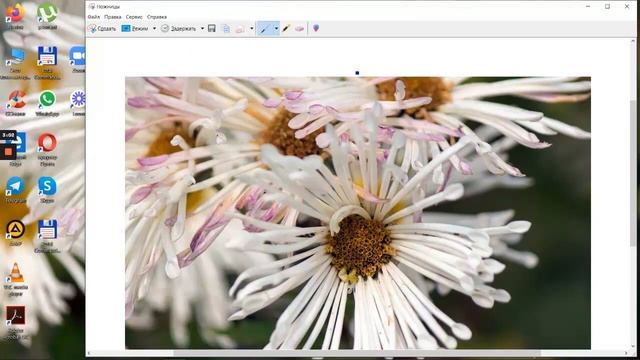Image resolution: width=640 pixels, height=360 pixels.
Task: Expand the Задержать delay dropdown arrow
Action: 202,28
